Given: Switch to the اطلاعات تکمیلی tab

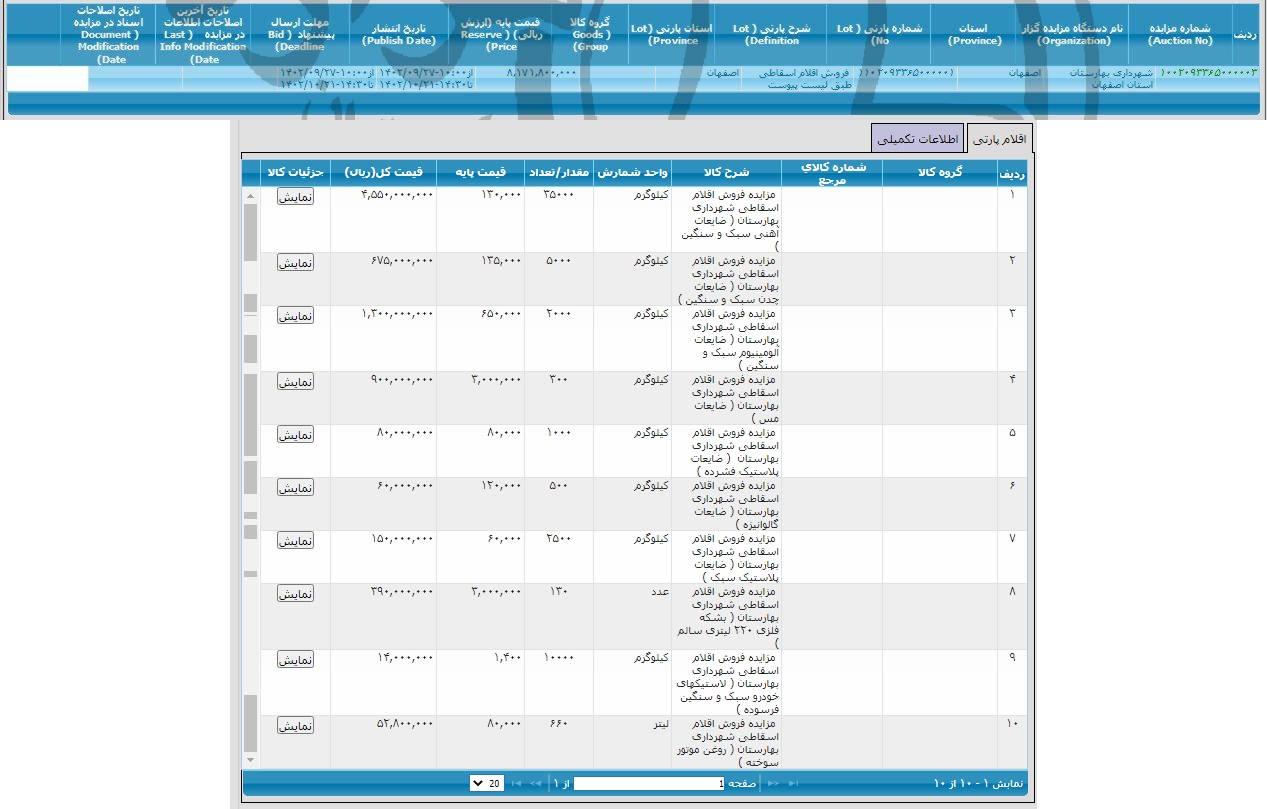Looking at the screenshot, I should (x=916, y=137).
